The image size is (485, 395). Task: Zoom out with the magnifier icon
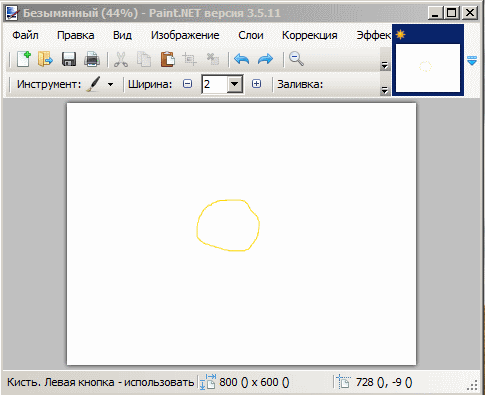(296, 59)
